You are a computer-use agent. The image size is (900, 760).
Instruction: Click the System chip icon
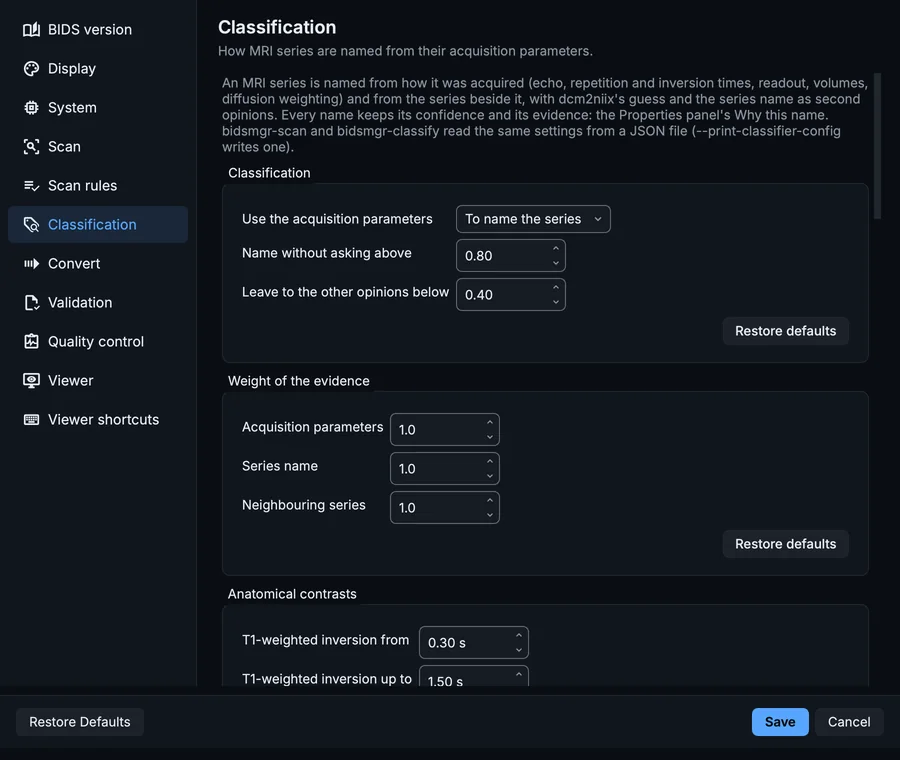[x=32, y=107]
